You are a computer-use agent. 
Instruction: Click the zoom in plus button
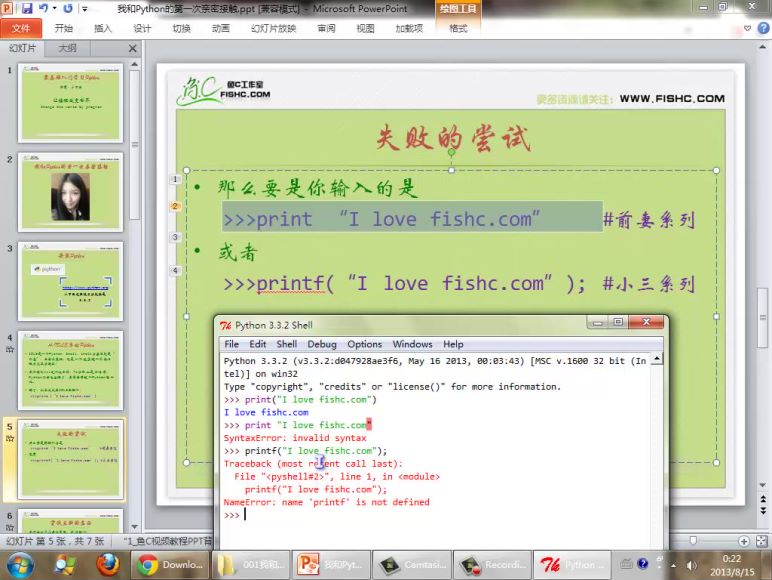point(744,541)
